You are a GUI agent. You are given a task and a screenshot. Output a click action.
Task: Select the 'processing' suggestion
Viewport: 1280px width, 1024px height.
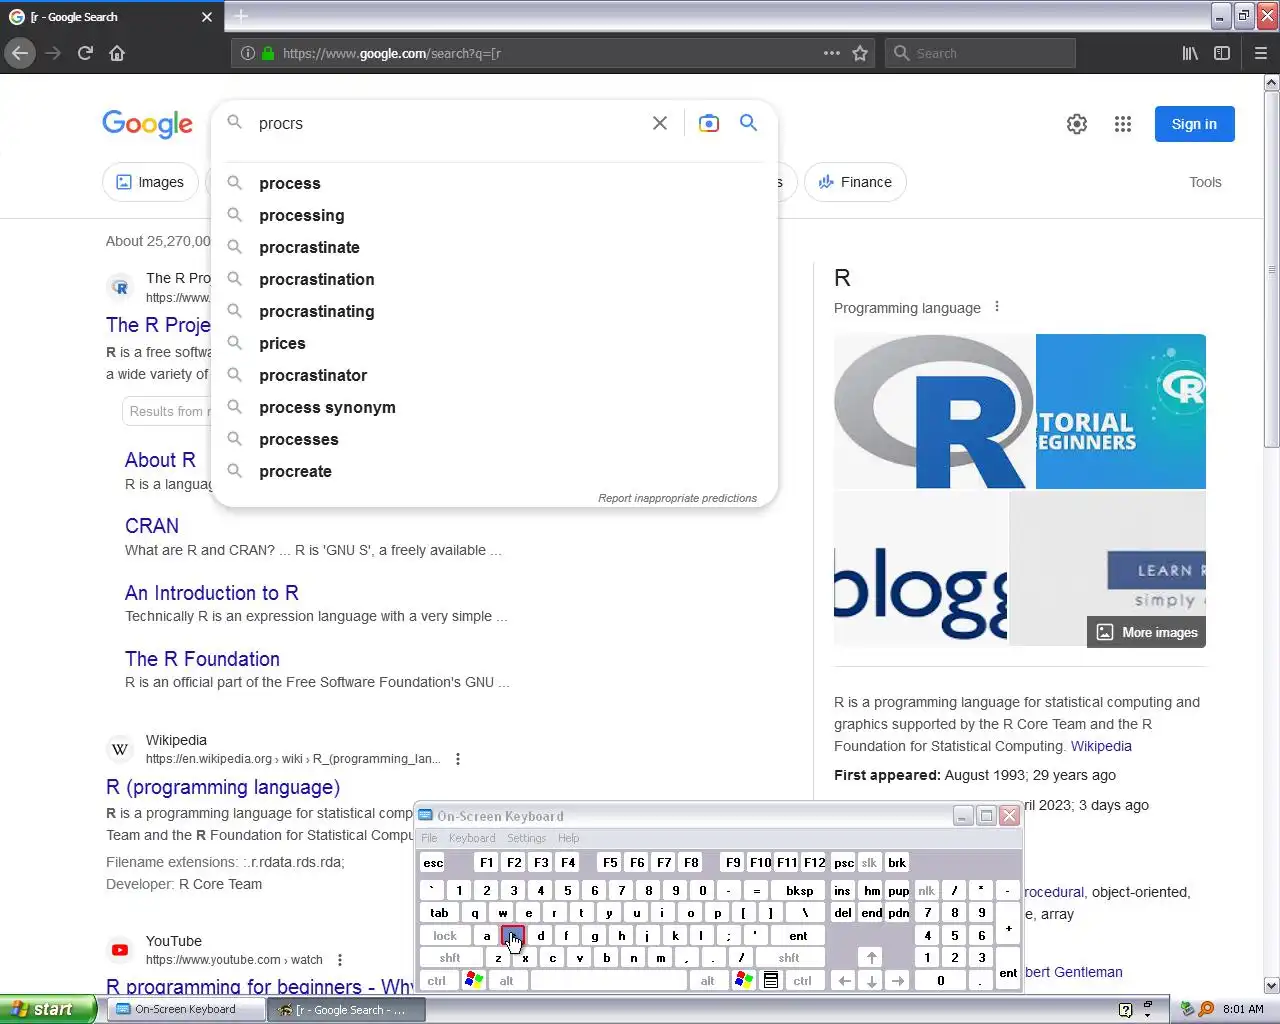[495, 215]
